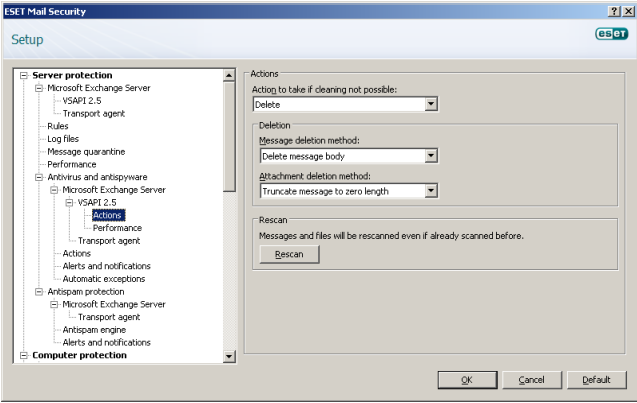Viewport: 637px width, 403px height.
Task: Select Performance under Antivirus VSAPI 2.5
Action: [x=117, y=228]
